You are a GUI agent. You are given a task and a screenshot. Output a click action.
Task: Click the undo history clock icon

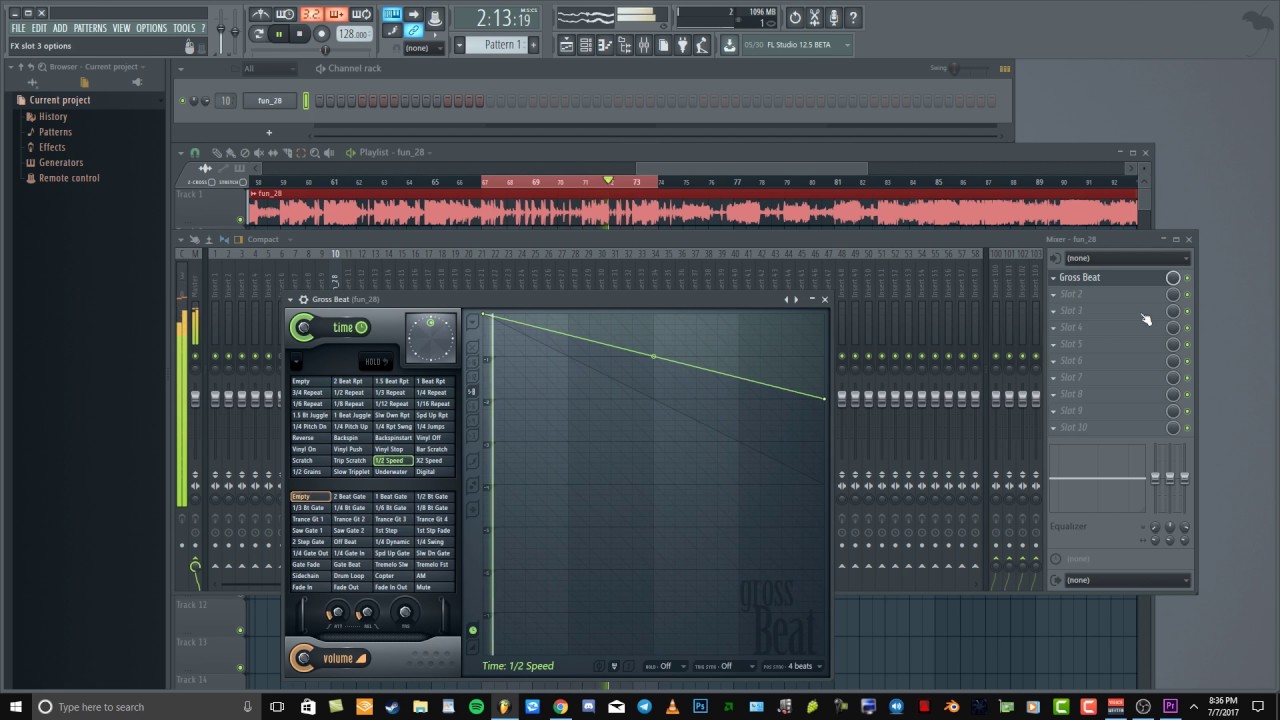click(795, 17)
